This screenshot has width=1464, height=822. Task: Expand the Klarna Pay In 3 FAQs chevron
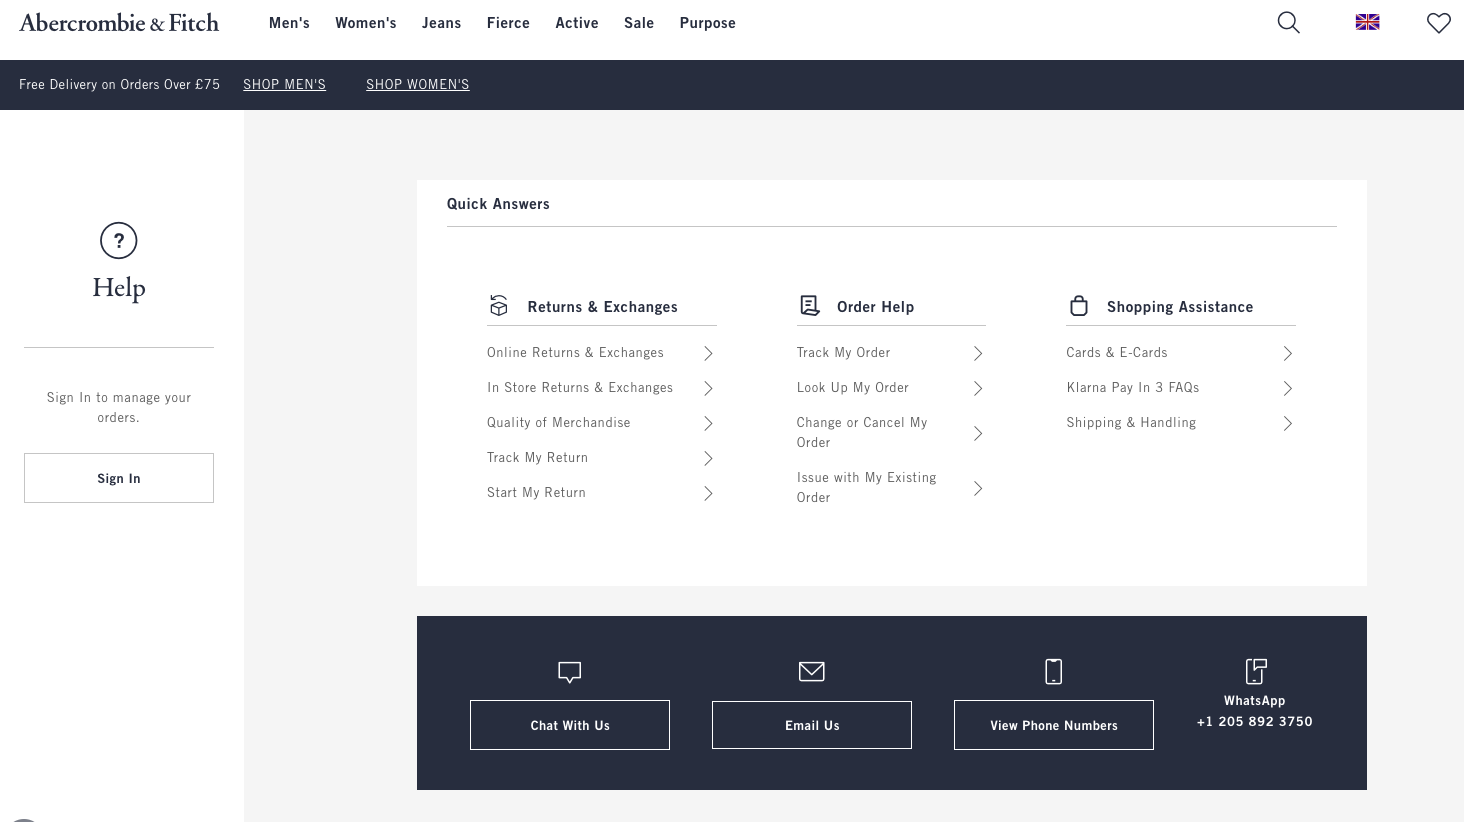1288,388
